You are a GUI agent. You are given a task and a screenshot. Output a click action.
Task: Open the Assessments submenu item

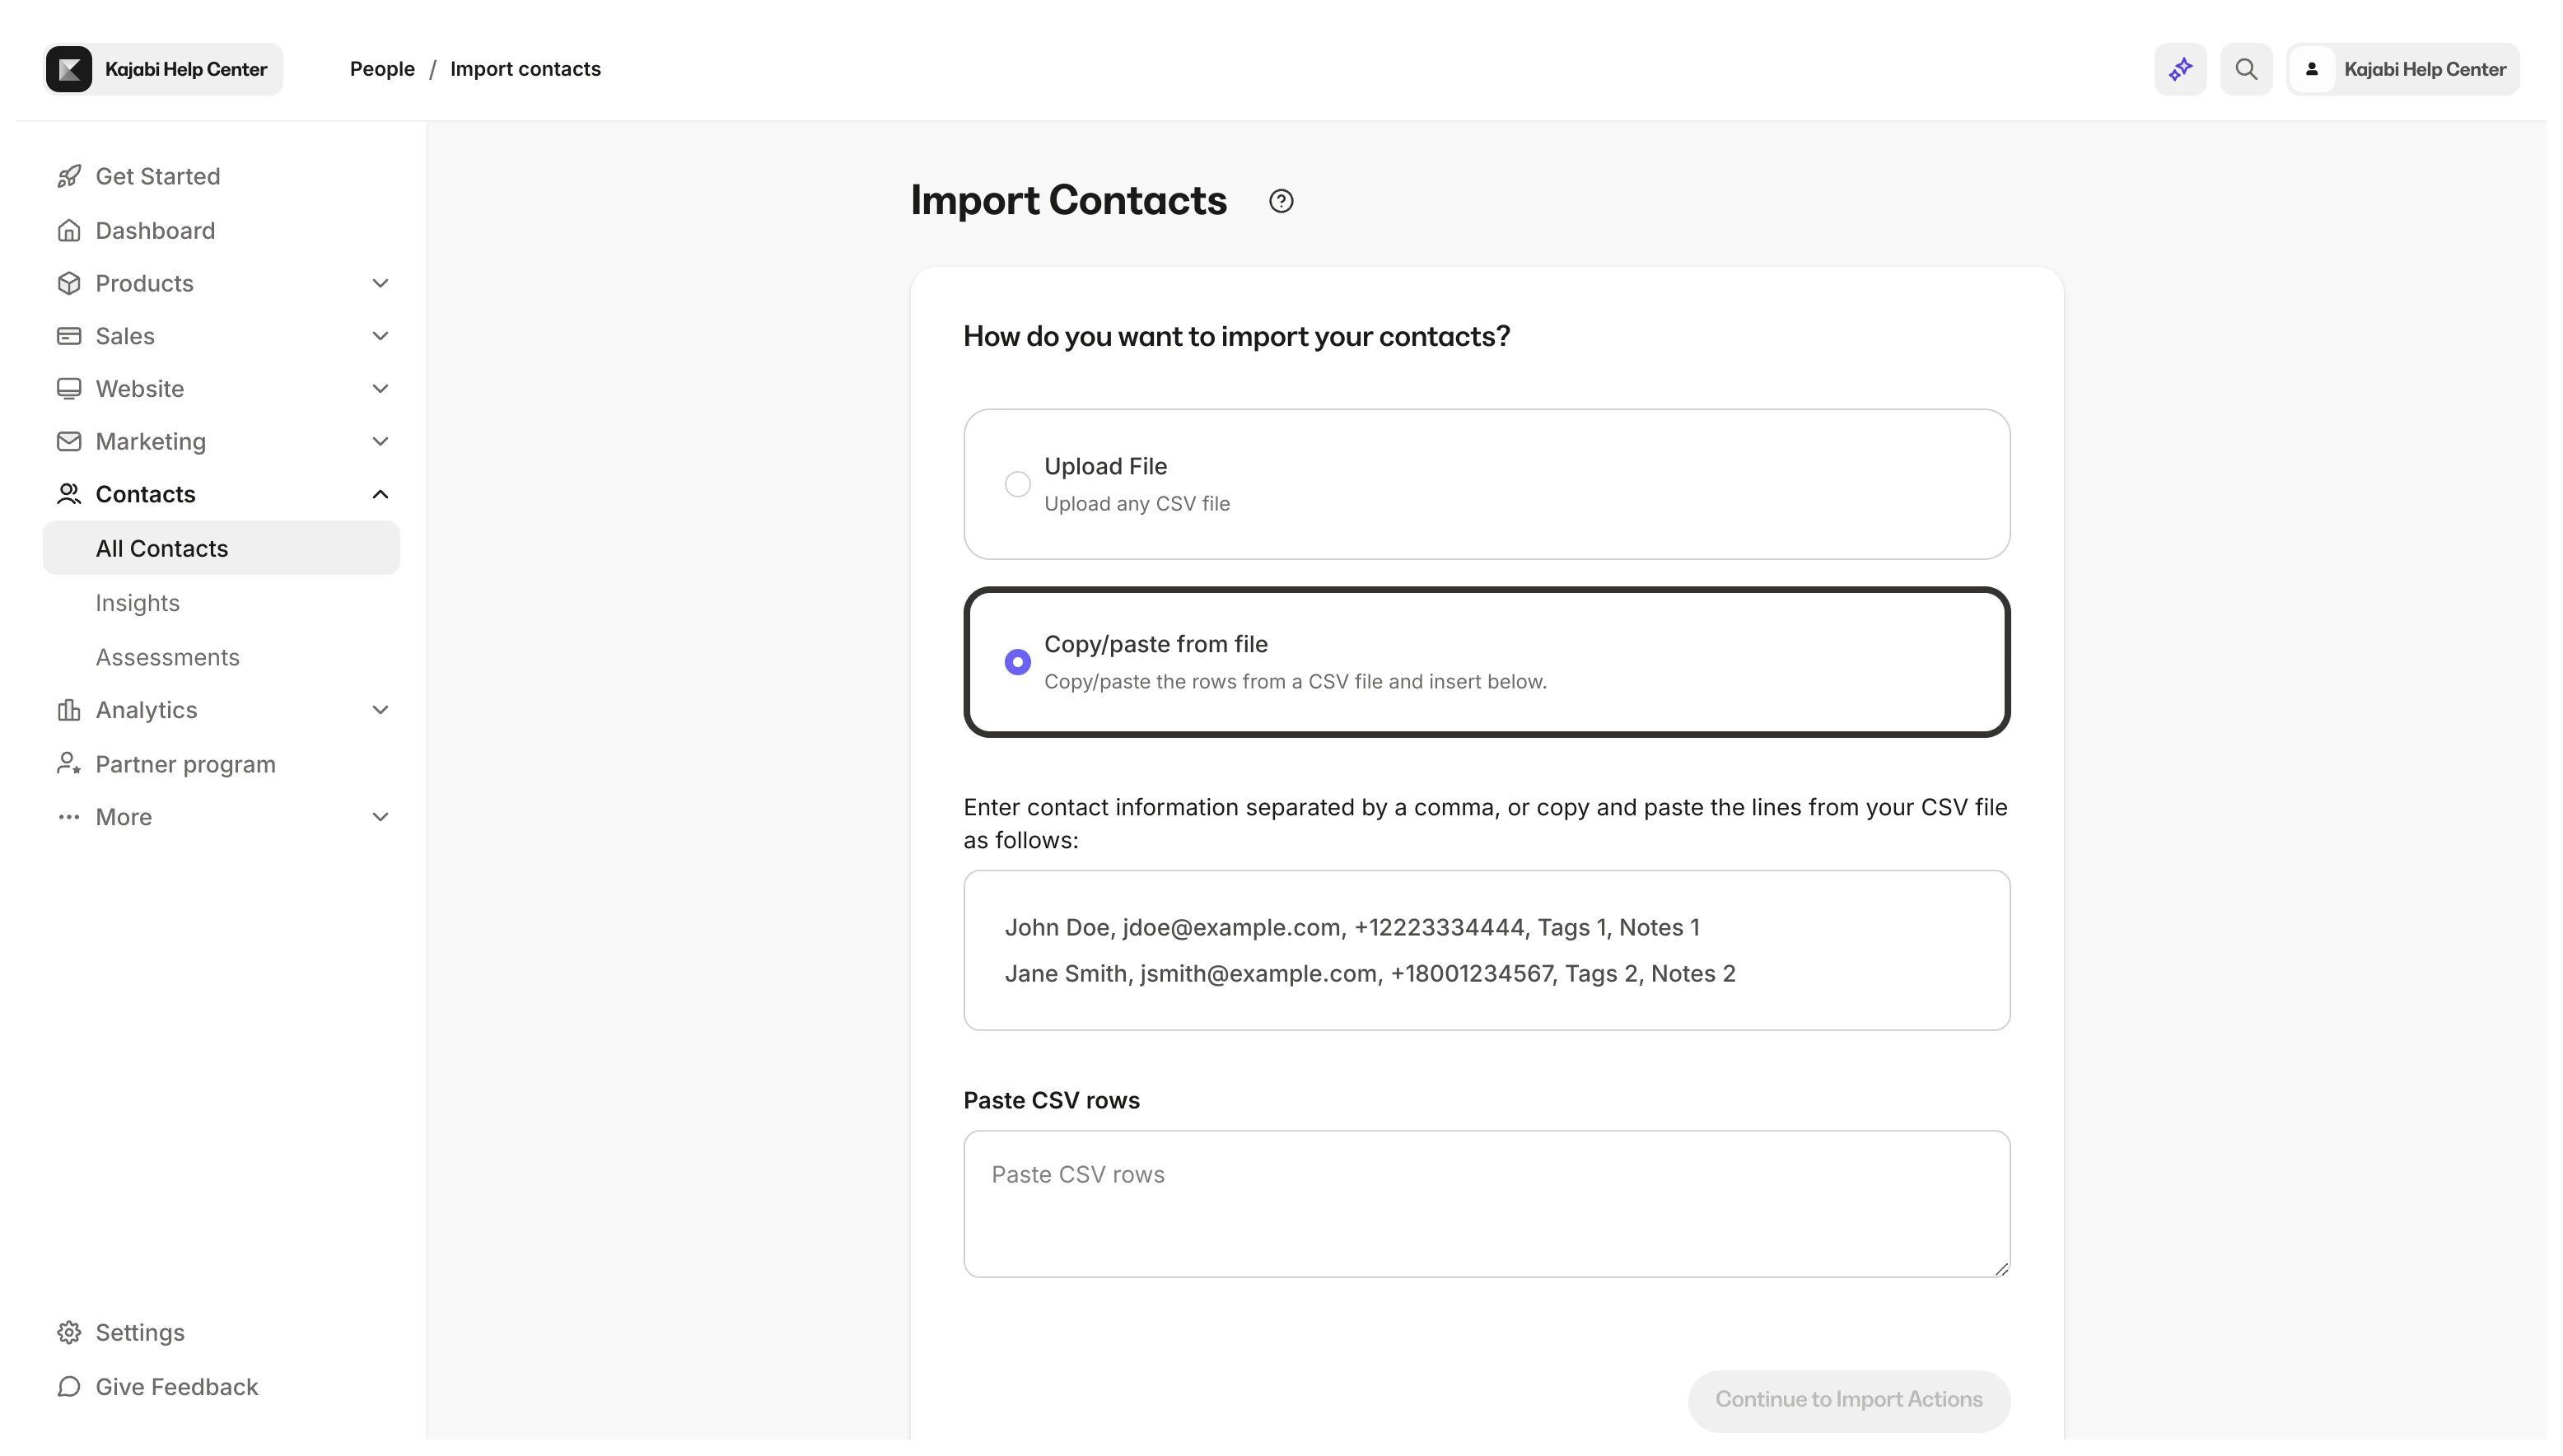[168, 657]
